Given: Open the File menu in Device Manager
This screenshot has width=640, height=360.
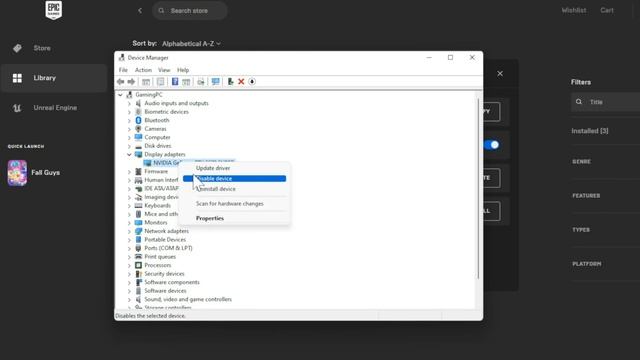Looking at the screenshot, I should [123, 70].
